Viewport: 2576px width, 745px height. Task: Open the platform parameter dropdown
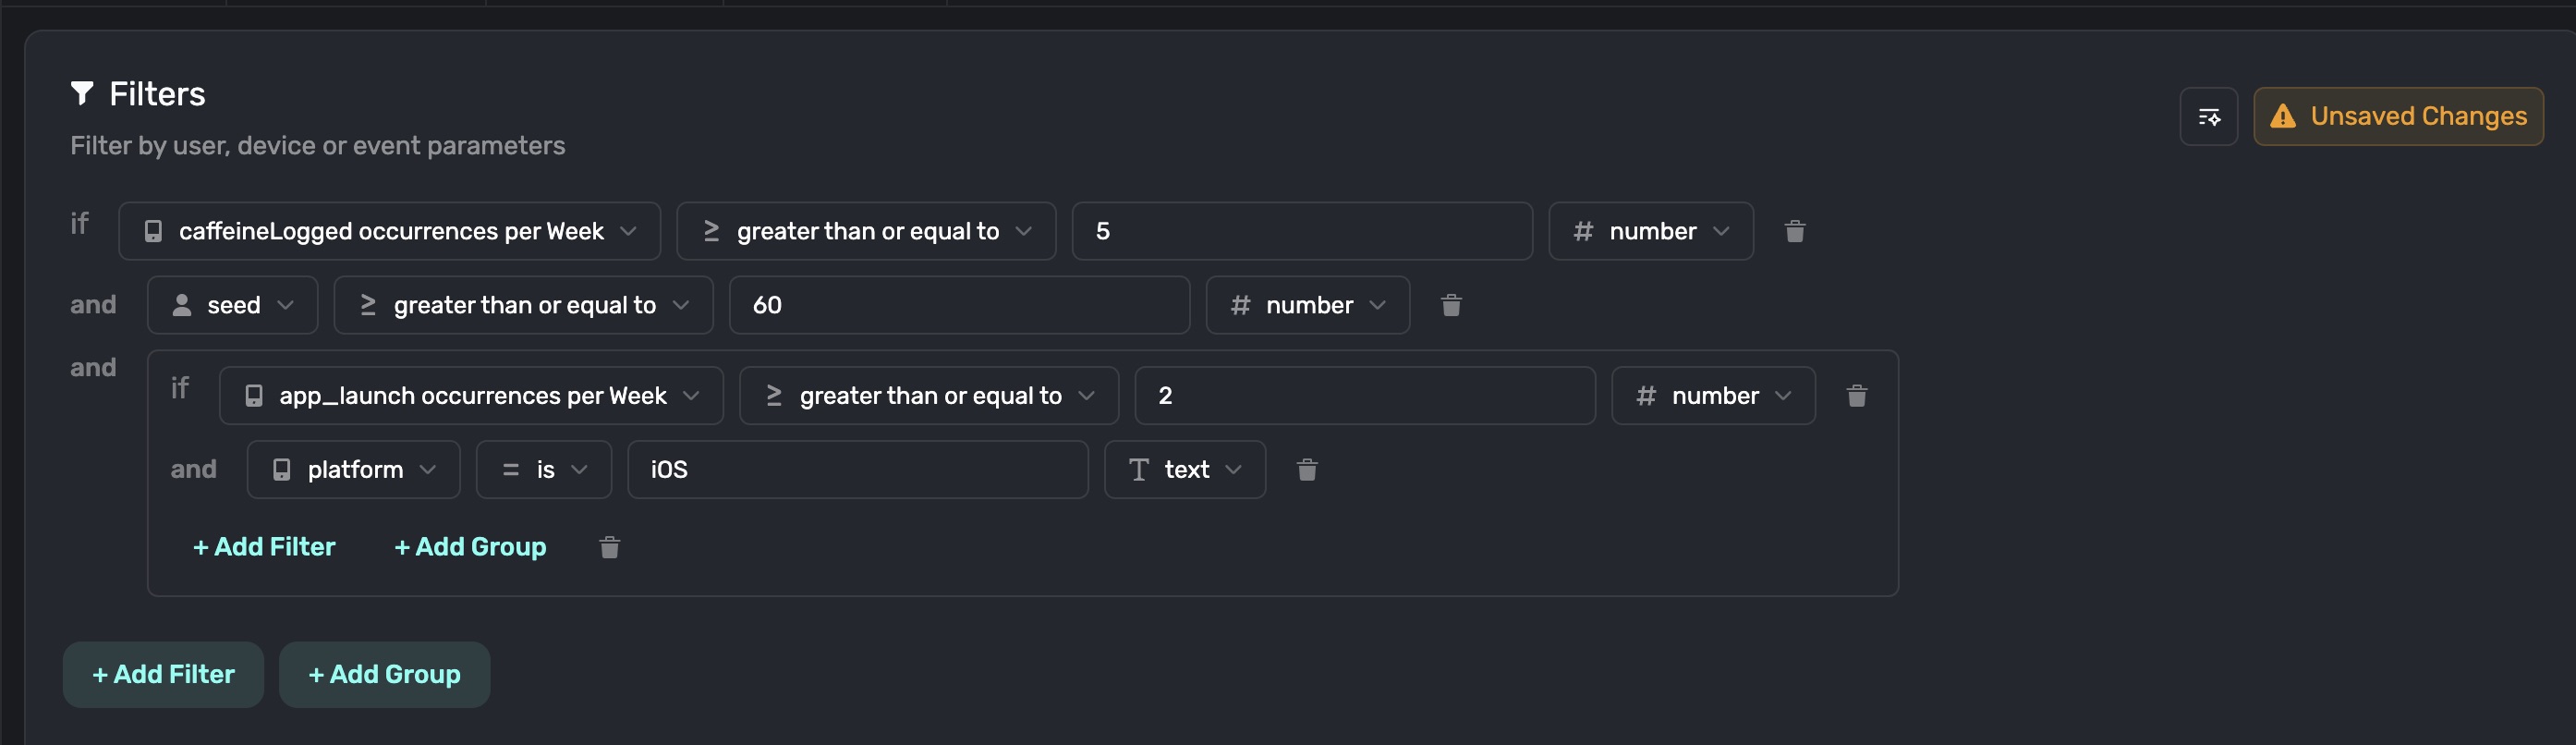pos(353,470)
